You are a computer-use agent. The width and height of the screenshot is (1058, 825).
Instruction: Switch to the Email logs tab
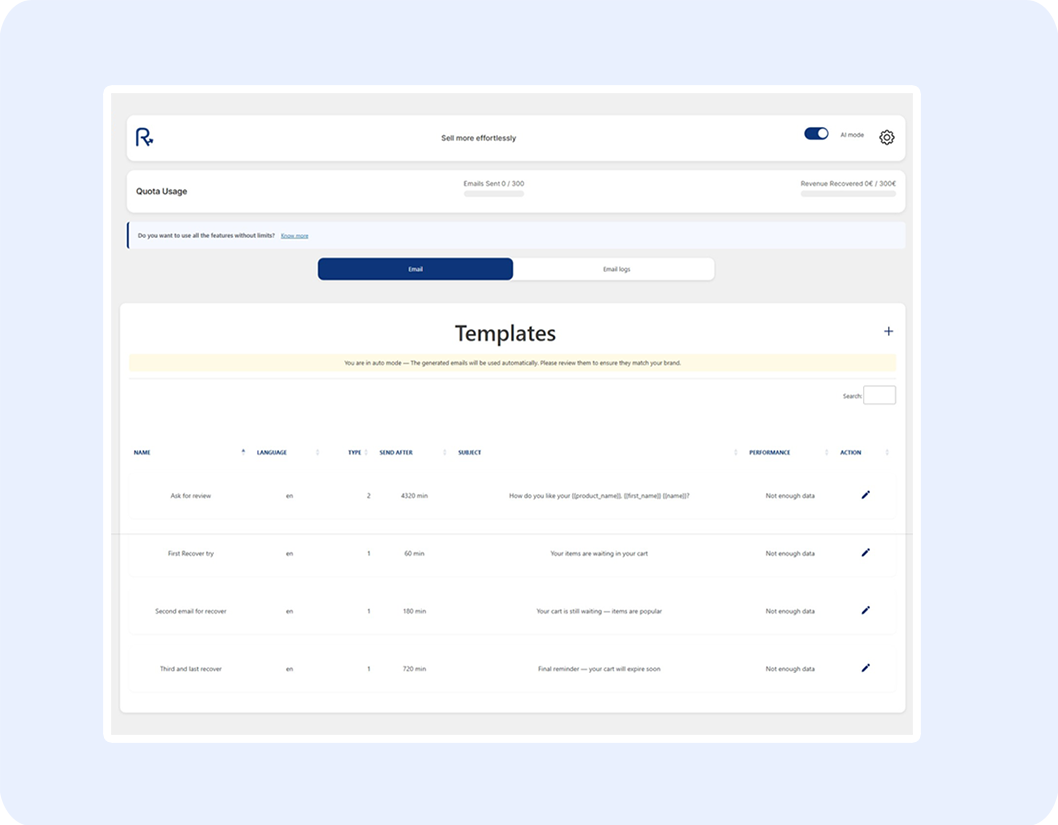(x=616, y=269)
